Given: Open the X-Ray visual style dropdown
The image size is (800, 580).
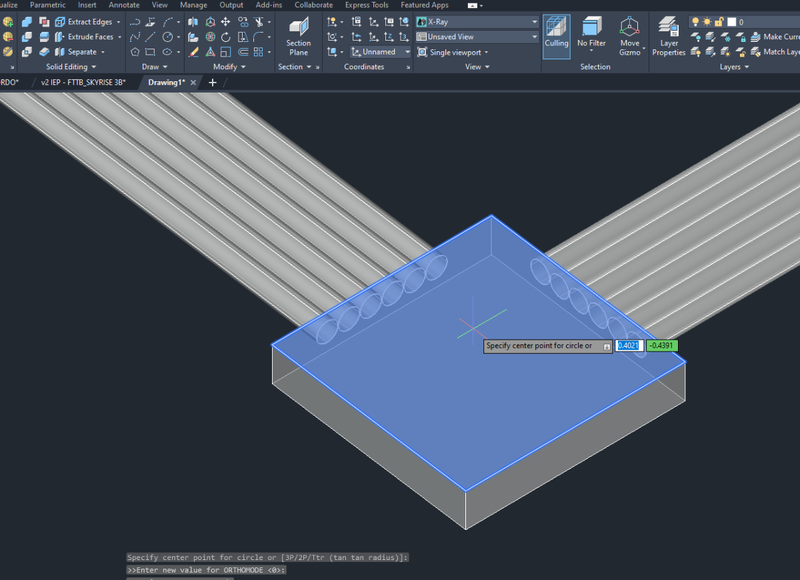Looking at the screenshot, I should click(477, 21).
